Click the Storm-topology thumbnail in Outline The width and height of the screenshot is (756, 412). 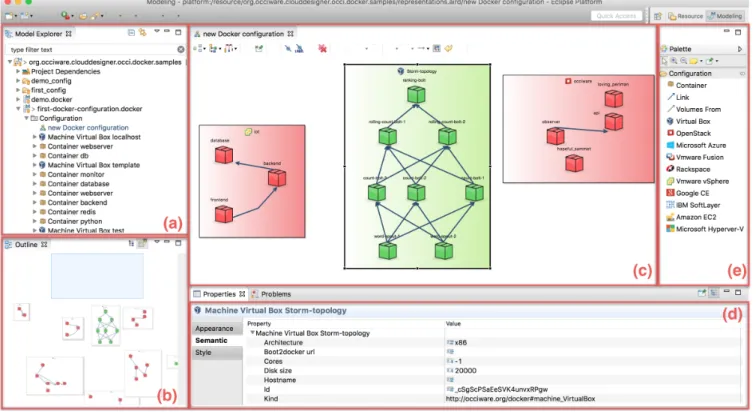pos(106,326)
